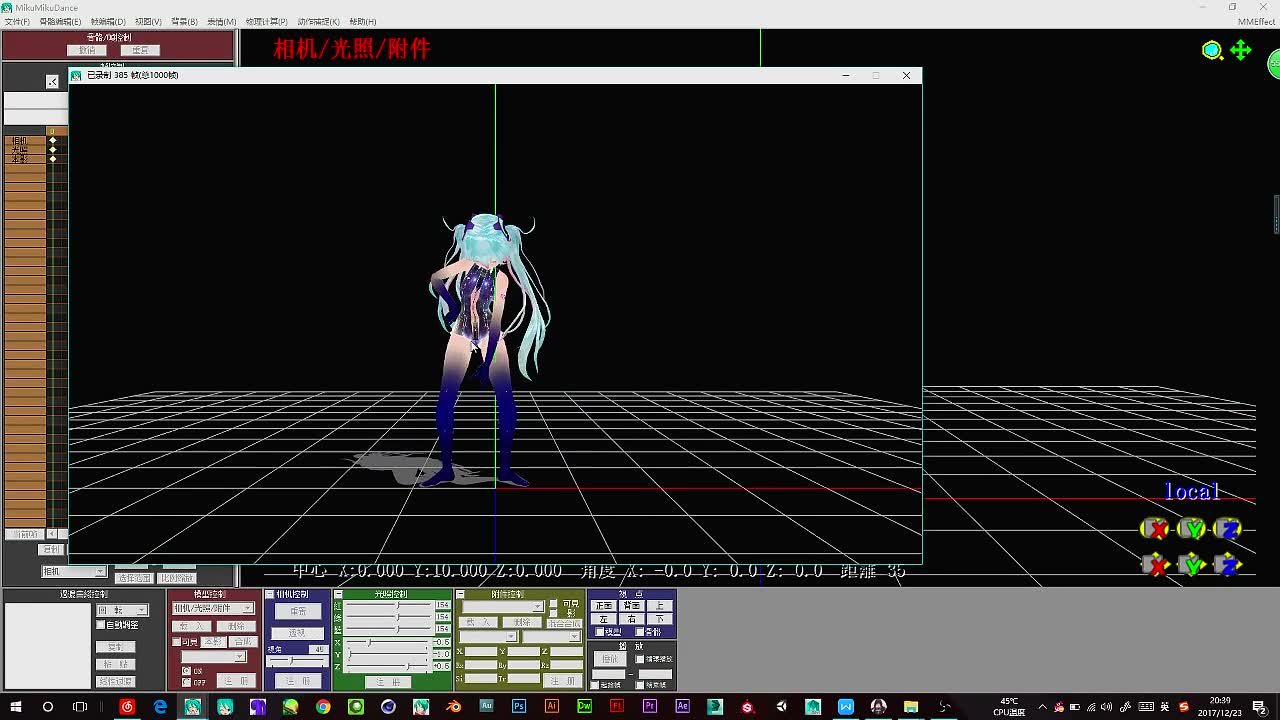Viewport: 1280px width, 720px height.
Task: Open the 视图(V) menu
Action: point(148,21)
